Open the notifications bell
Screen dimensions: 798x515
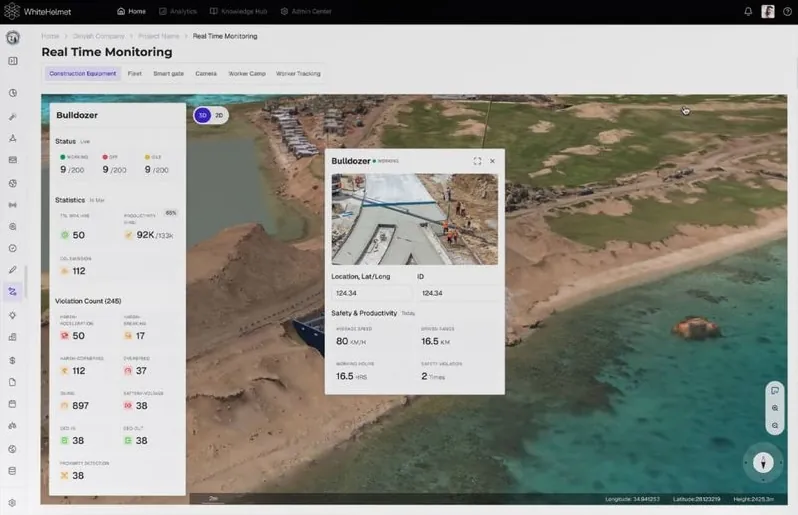[748, 11]
